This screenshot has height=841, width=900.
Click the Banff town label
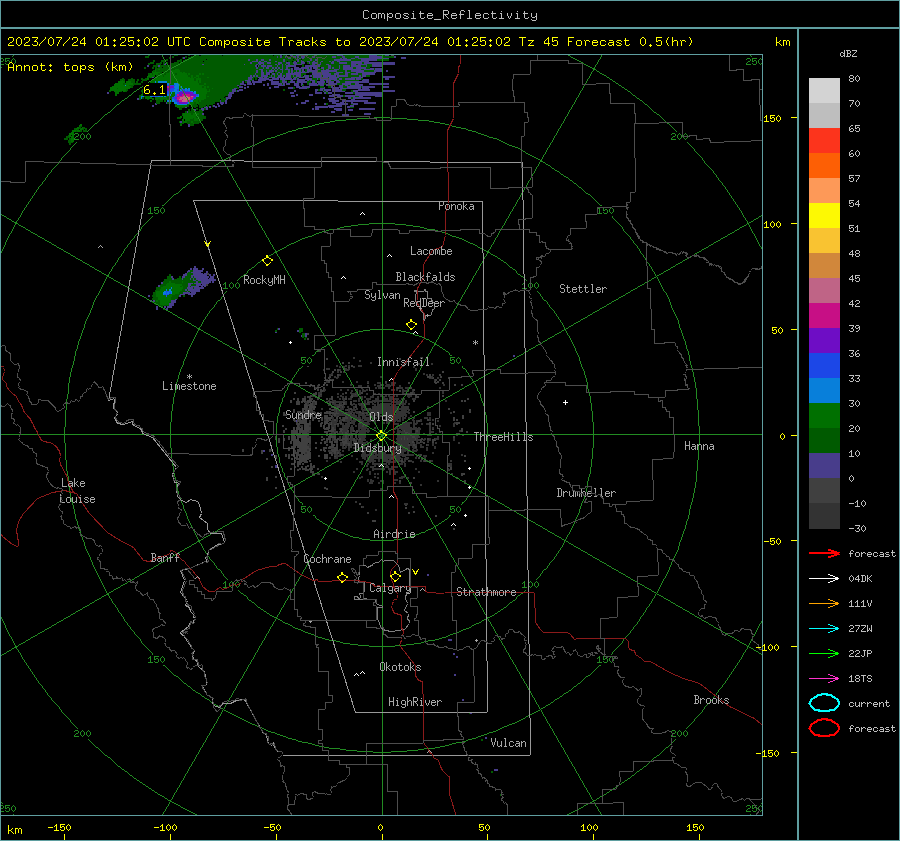pos(165,557)
